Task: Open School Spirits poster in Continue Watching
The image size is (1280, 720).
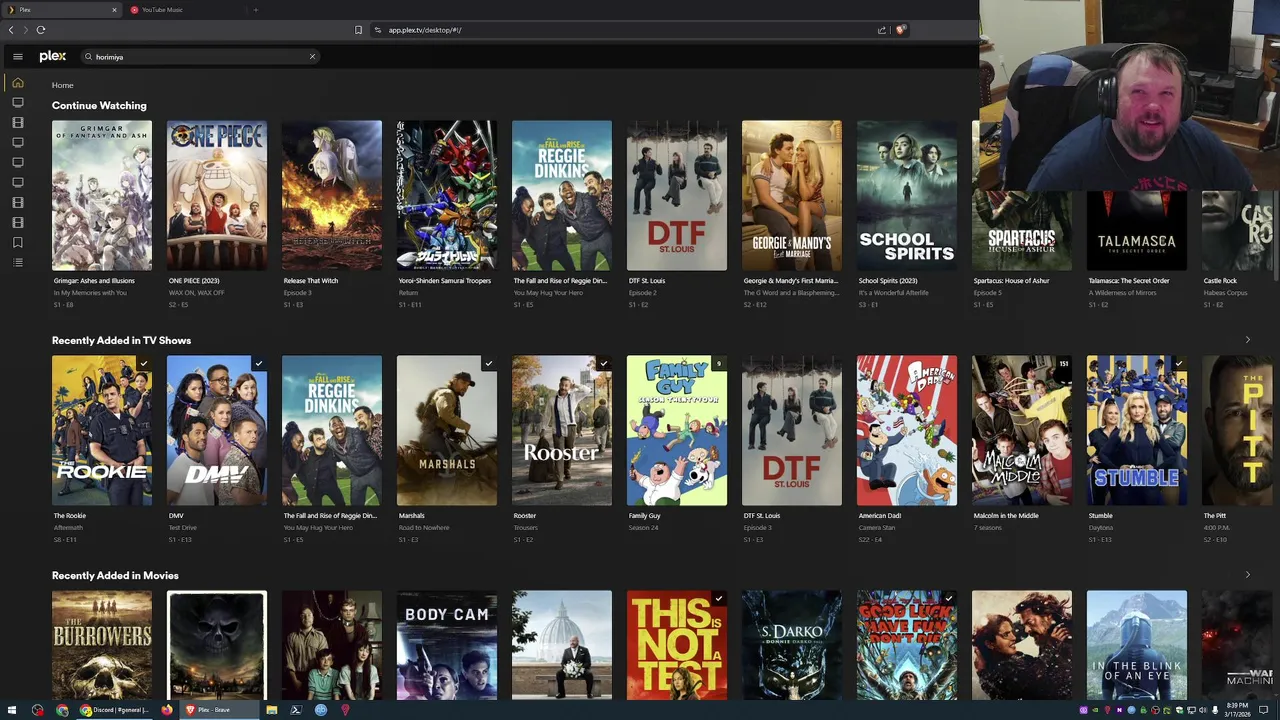Action: (x=907, y=195)
